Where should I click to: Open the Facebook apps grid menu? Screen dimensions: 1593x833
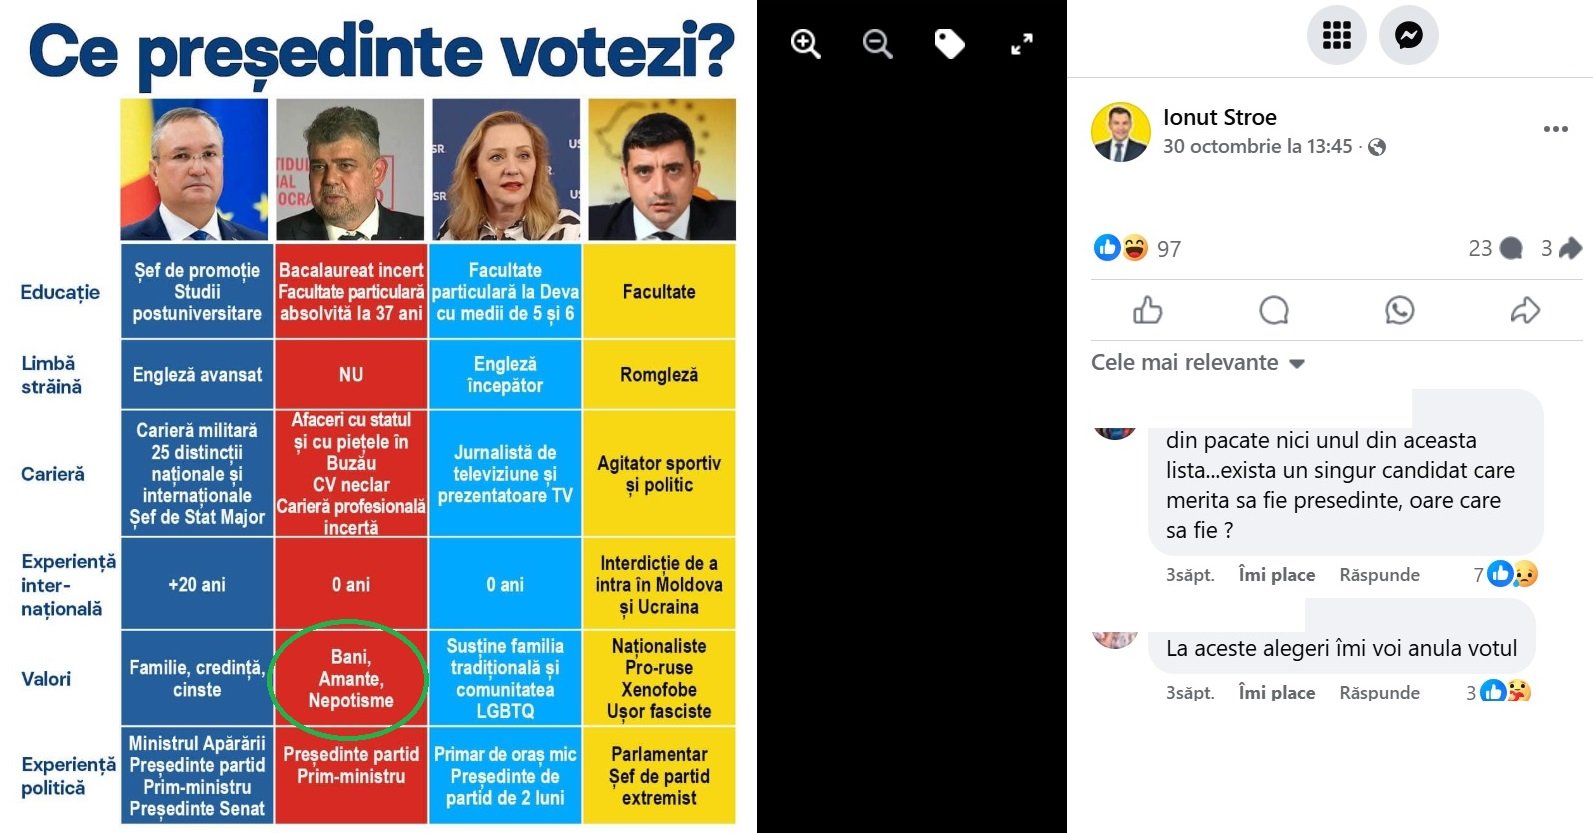click(x=1336, y=35)
